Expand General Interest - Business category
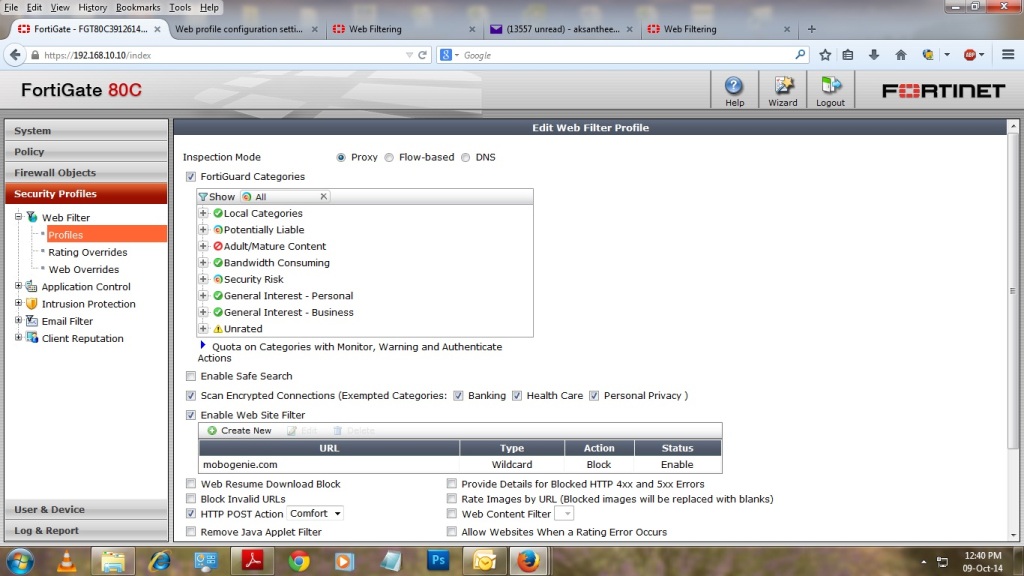Viewport: 1024px width, 576px height. point(203,312)
